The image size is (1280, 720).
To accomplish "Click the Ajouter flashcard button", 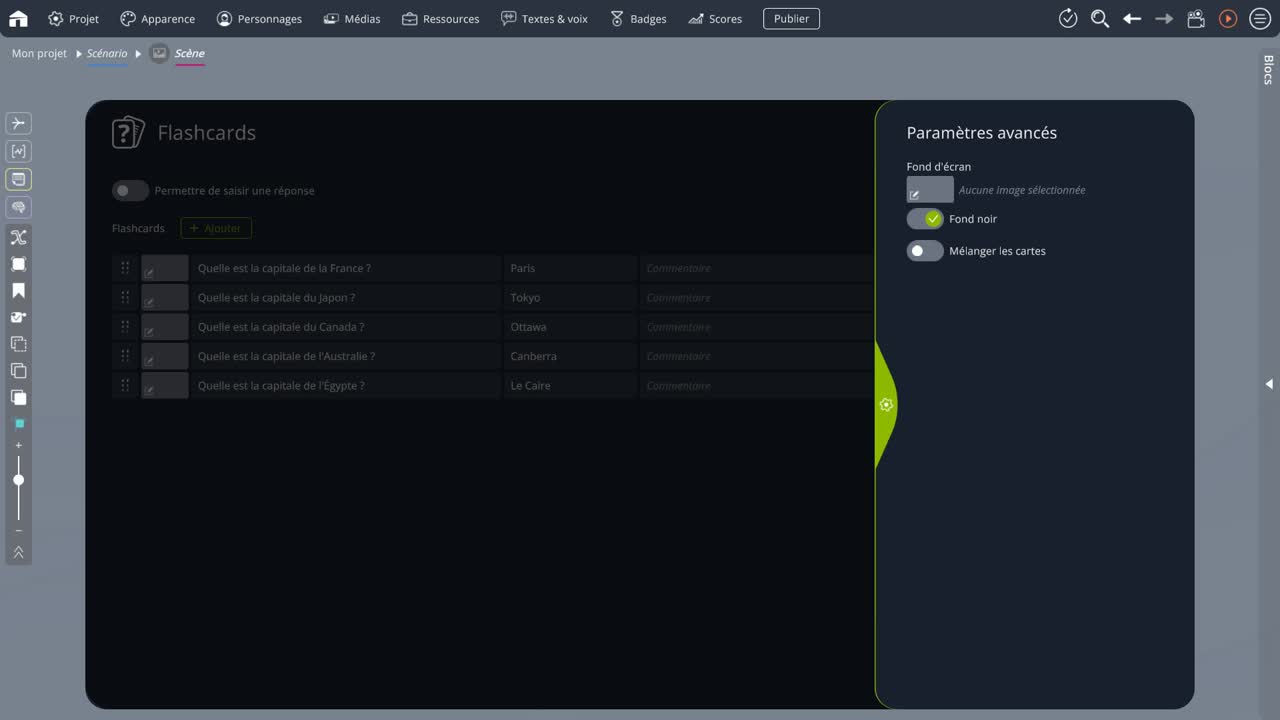I will pyautogui.click(x=216, y=228).
